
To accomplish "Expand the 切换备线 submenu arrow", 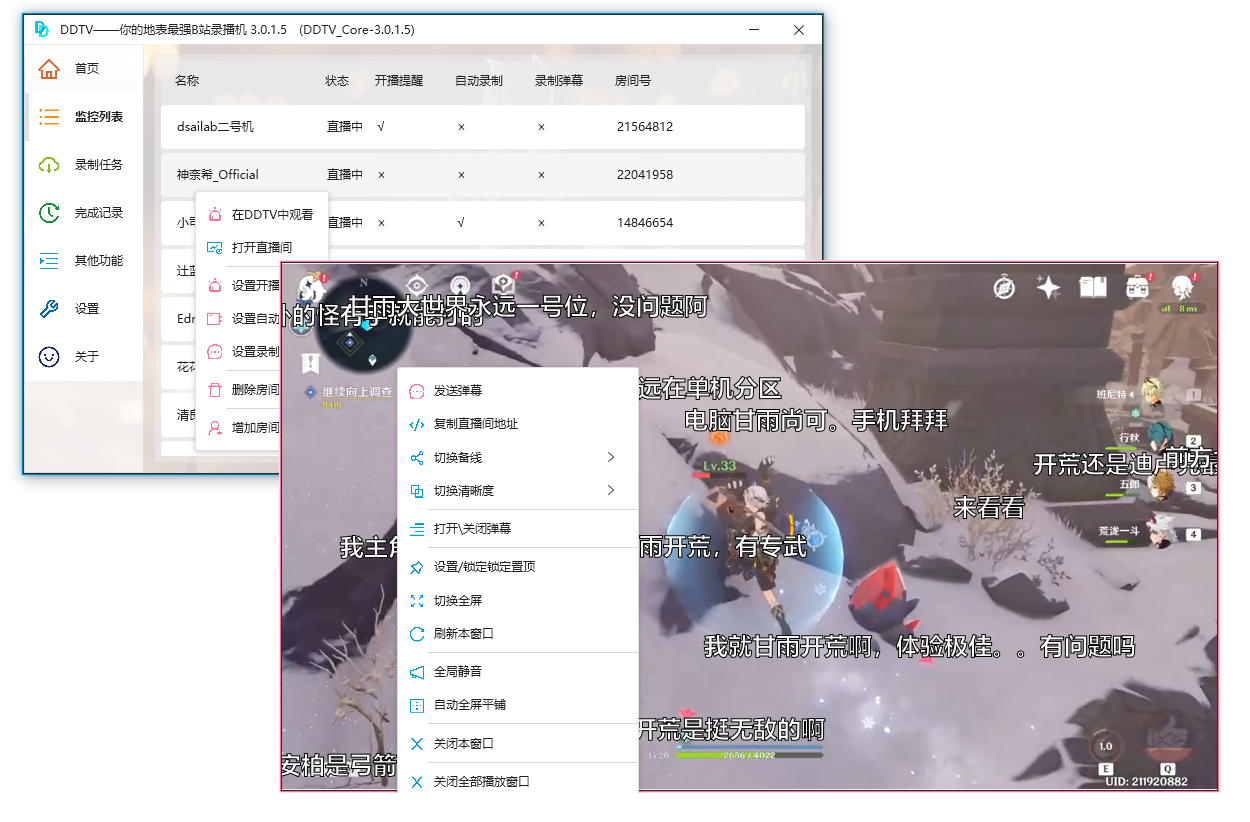I will coord(611,457).
